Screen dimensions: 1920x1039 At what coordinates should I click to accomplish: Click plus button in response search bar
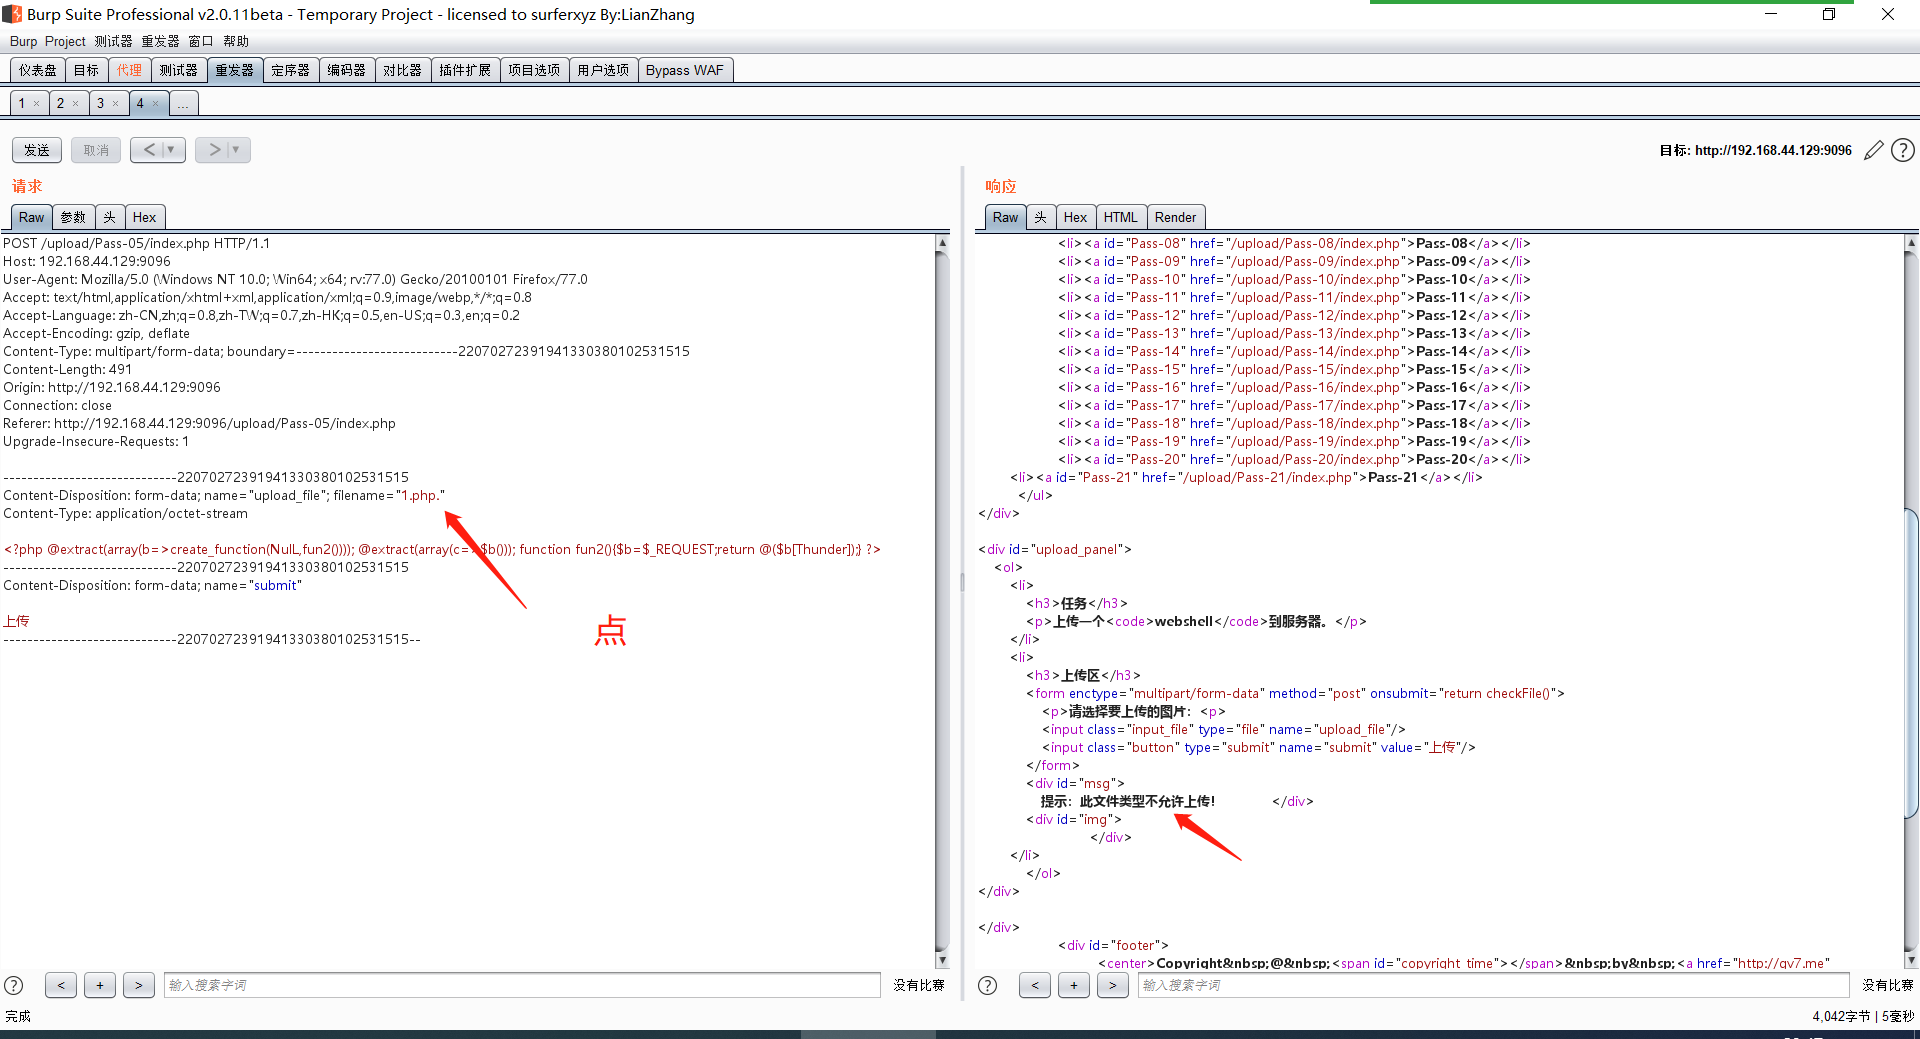[x=1074, y=985]
